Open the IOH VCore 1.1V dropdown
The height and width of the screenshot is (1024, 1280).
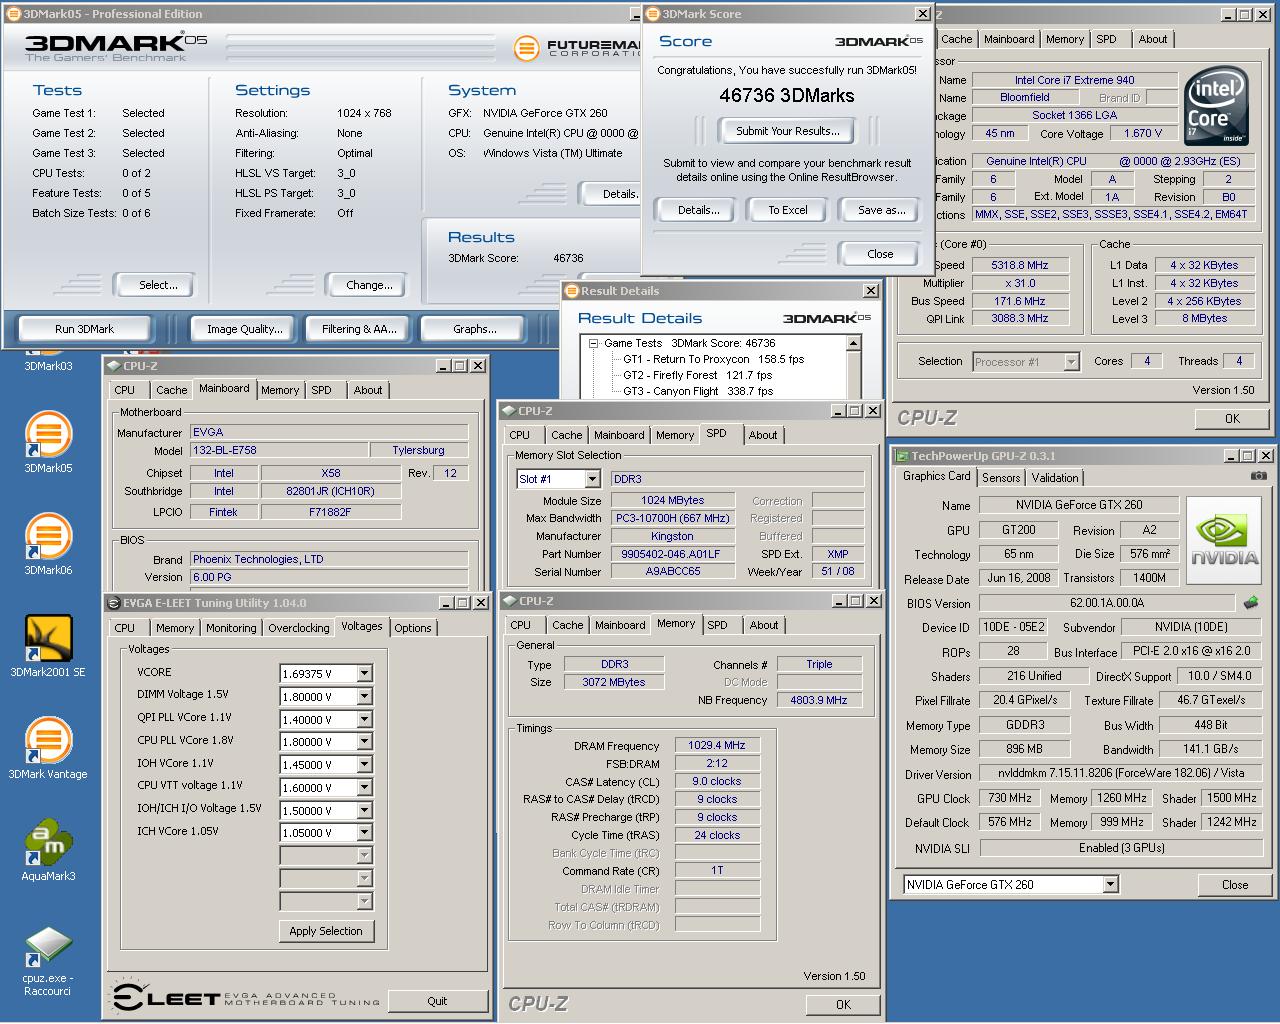click(x=364, y=765)
